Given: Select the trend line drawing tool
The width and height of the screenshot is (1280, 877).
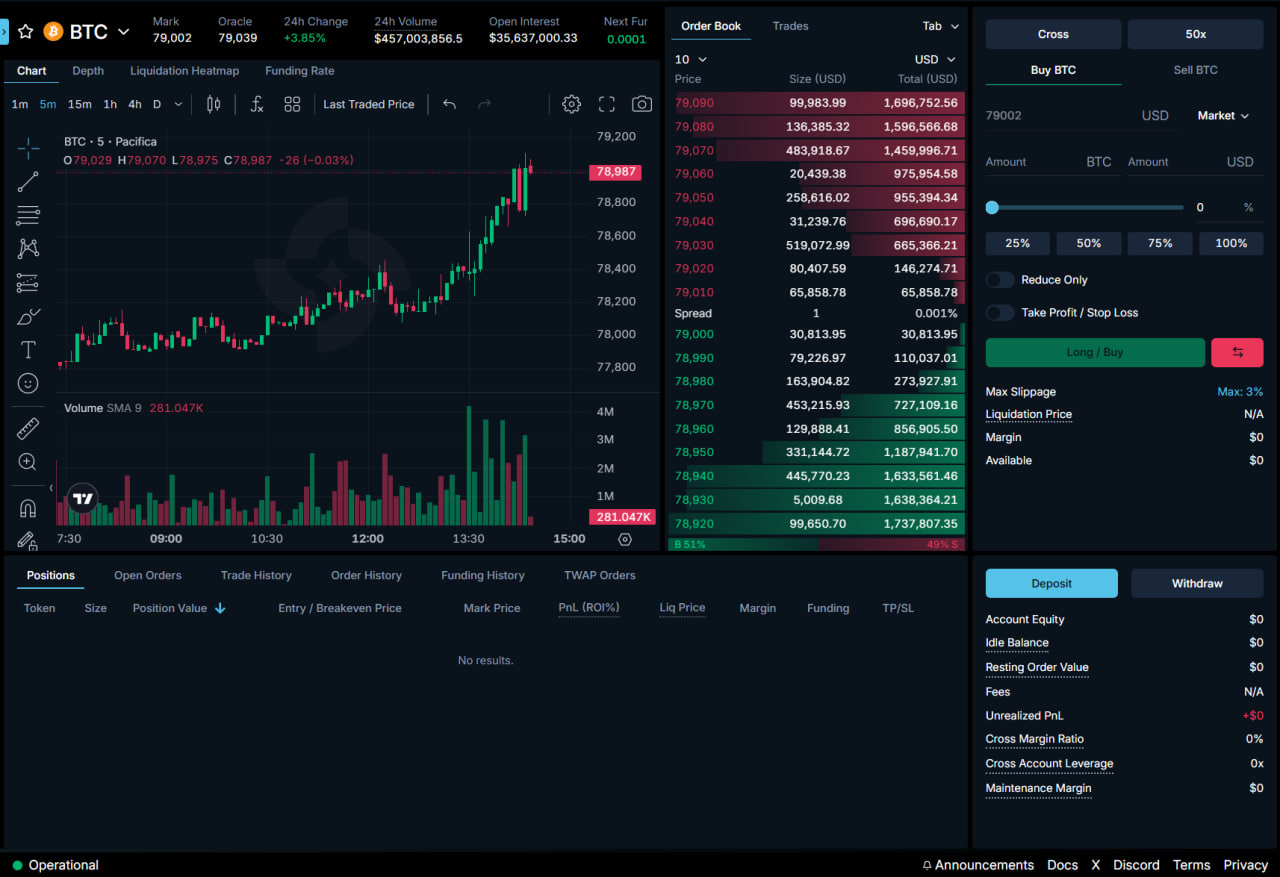Looking at the screenshot, I should [28, 181].
